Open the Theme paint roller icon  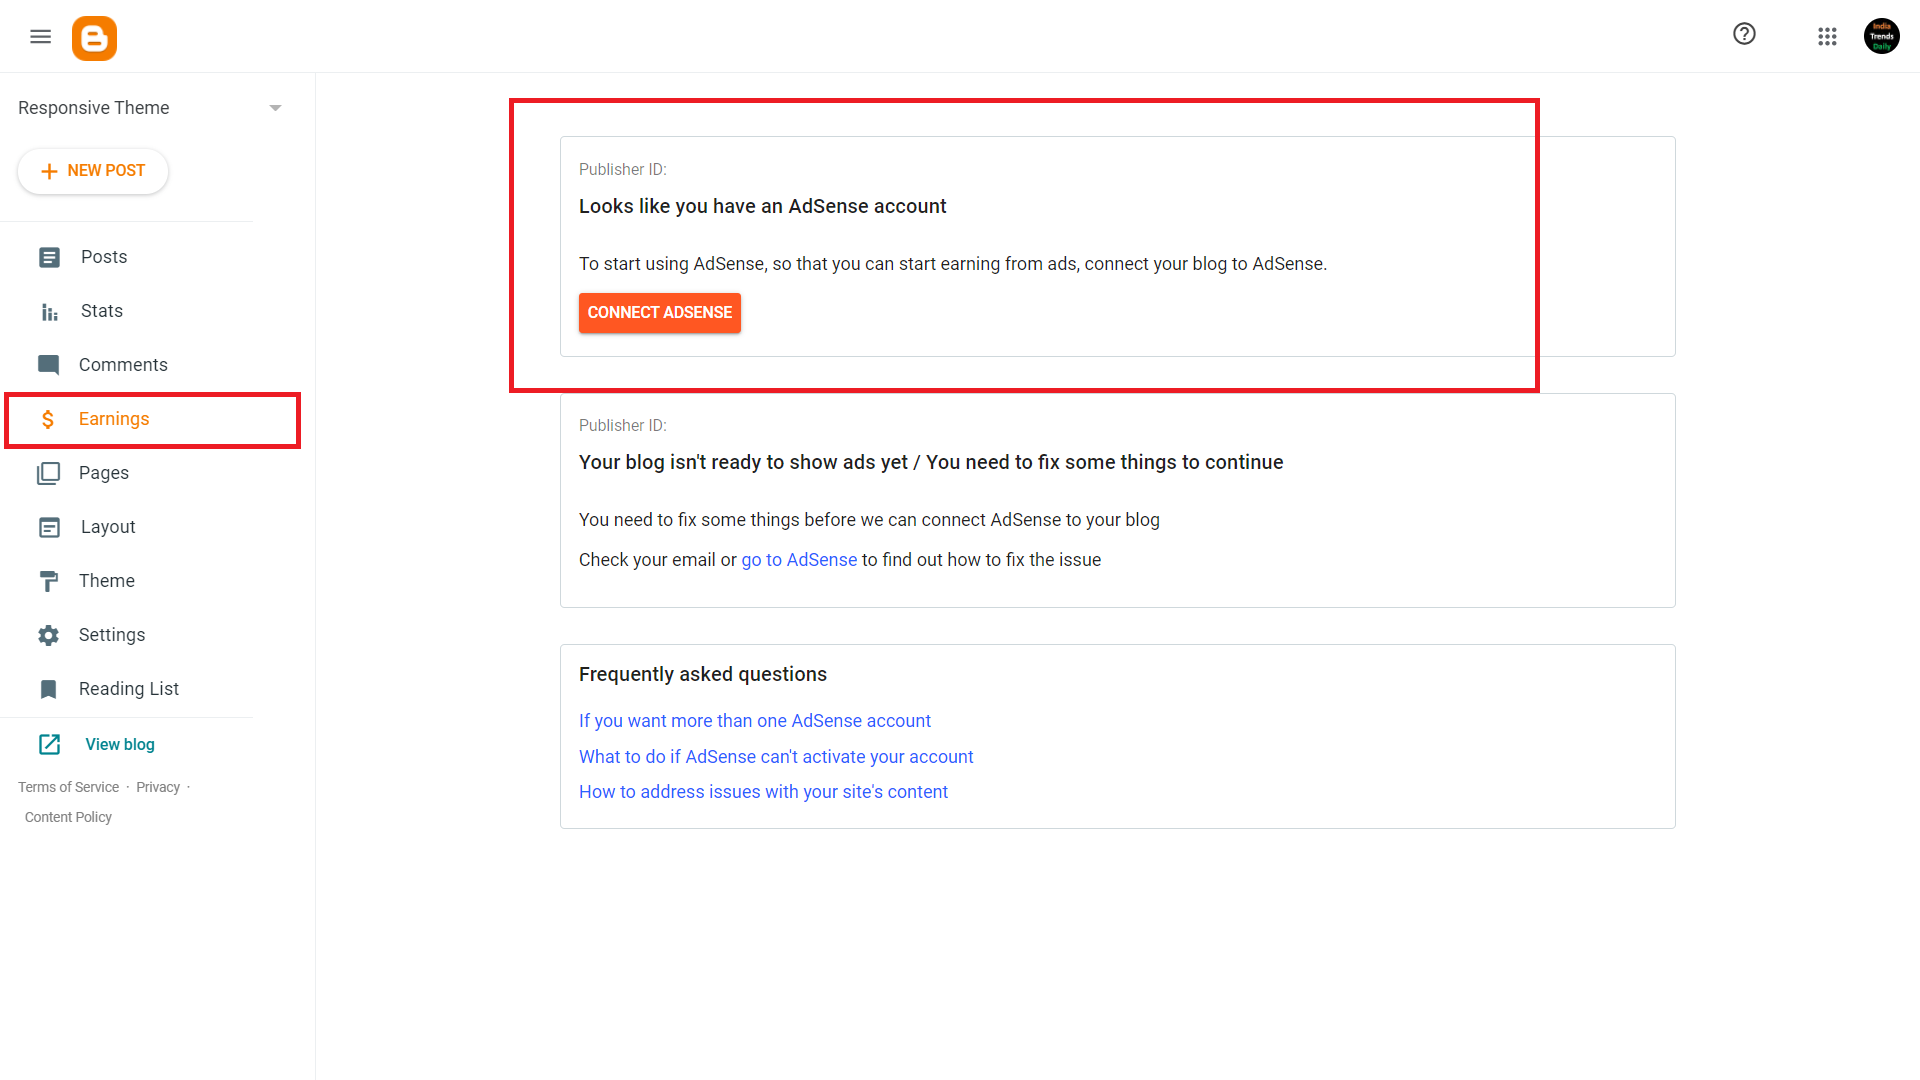coord(48,581)
